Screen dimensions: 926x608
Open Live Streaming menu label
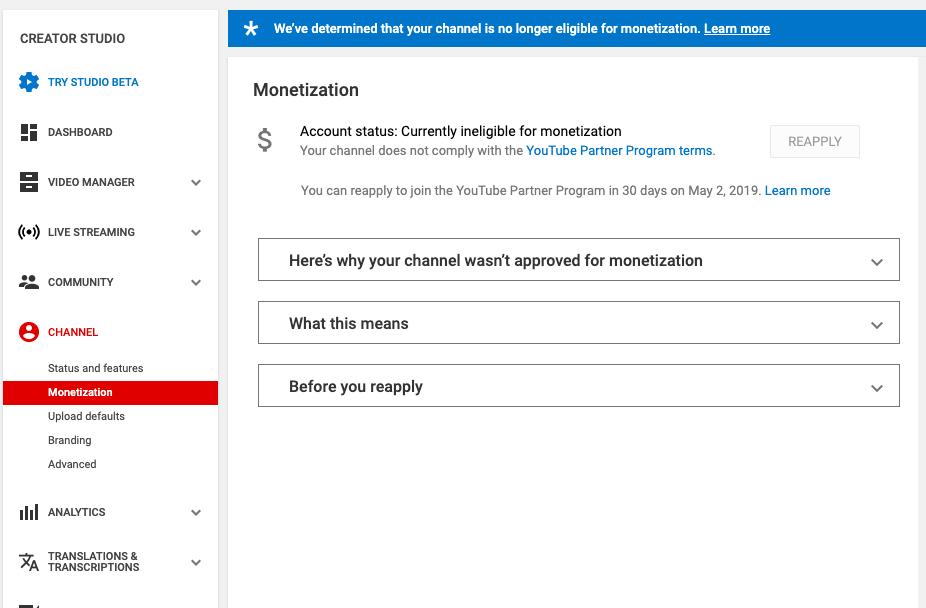(91, 233)
